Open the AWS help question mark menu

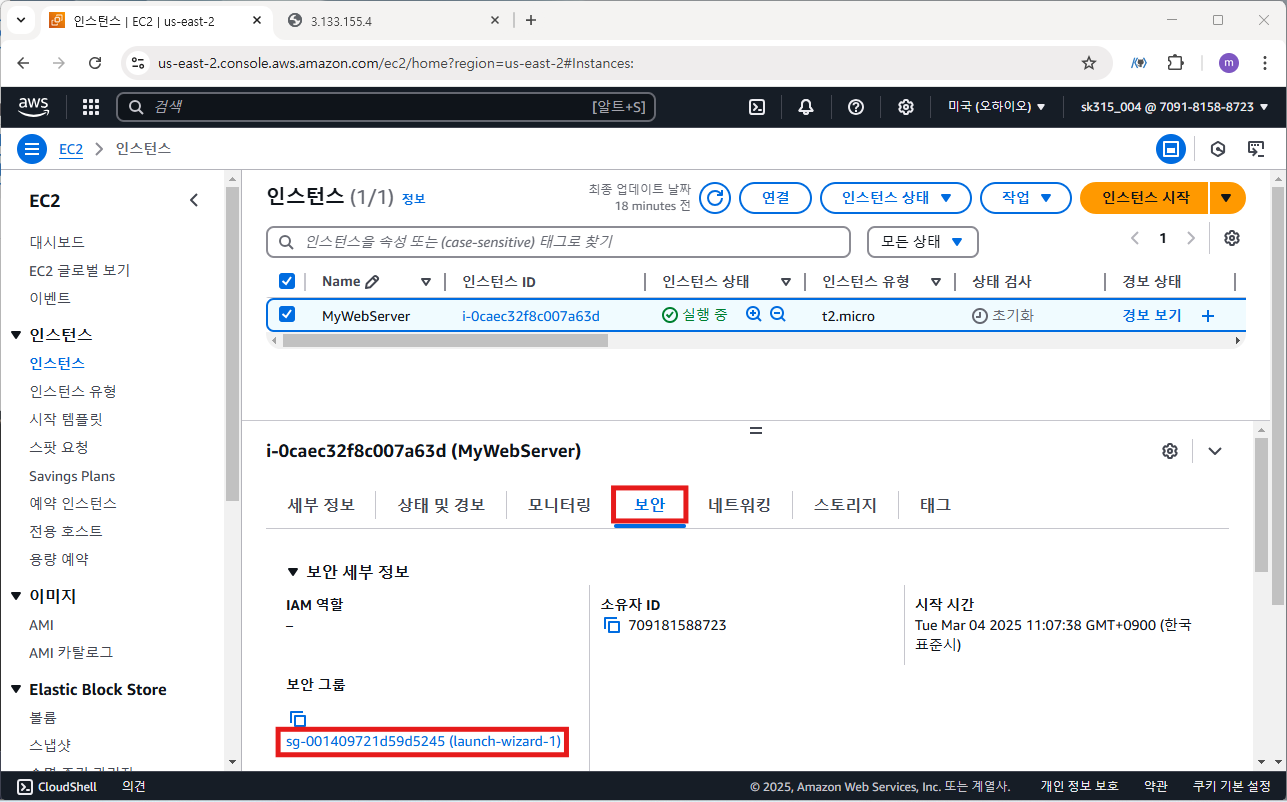click(856, 107)
